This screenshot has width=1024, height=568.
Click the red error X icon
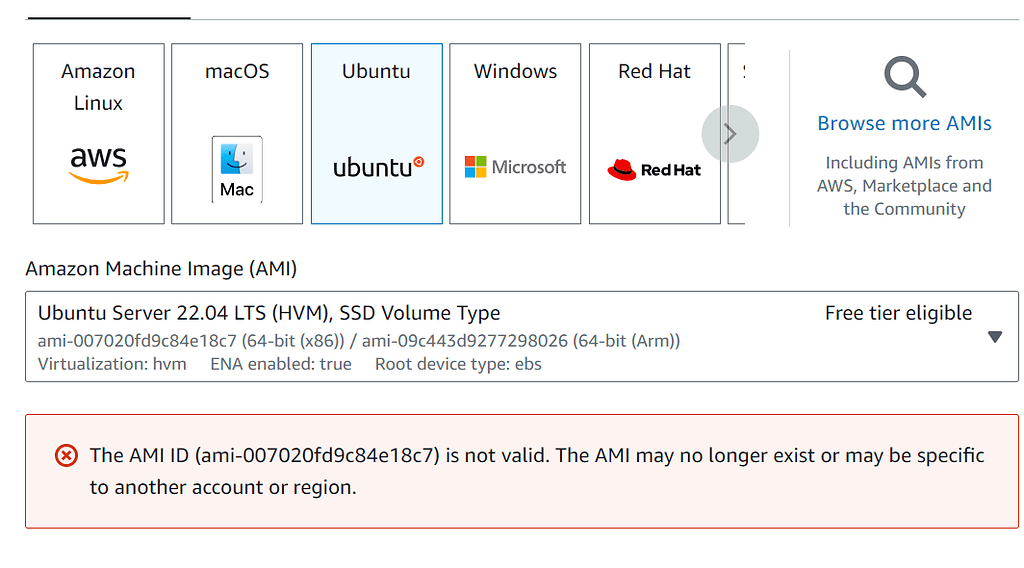click(66, 456)
